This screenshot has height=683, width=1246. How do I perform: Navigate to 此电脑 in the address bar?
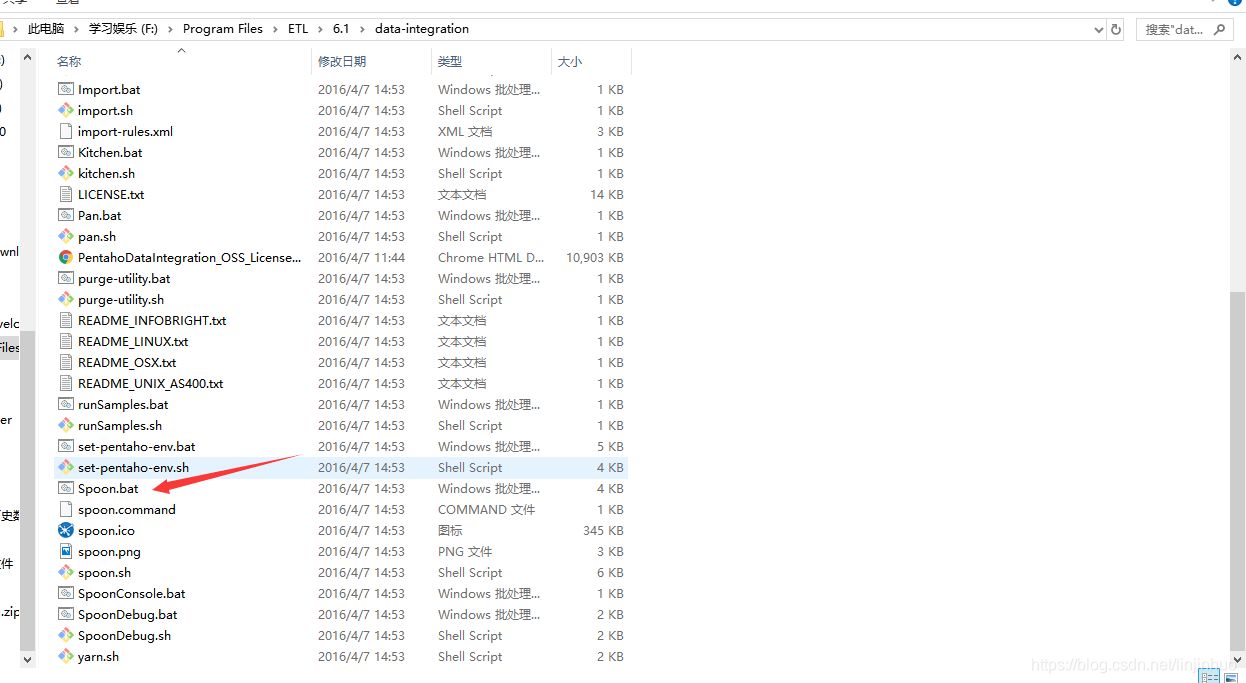tap(45, 29)
